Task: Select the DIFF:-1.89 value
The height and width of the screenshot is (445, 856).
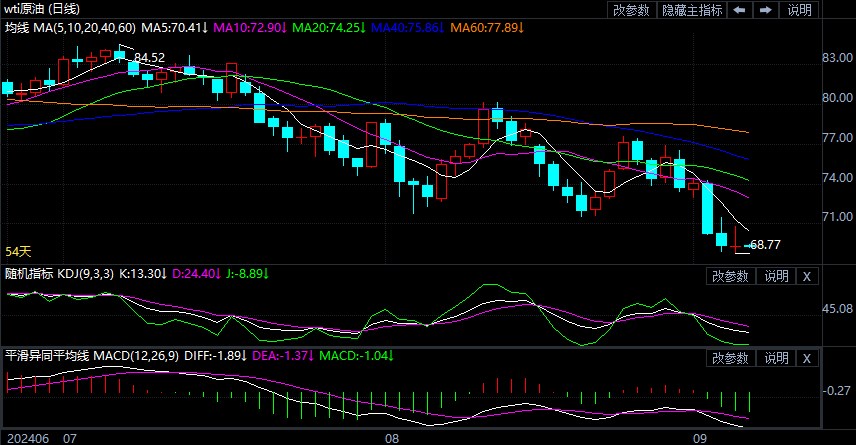Action: click(x=216, y=356)
